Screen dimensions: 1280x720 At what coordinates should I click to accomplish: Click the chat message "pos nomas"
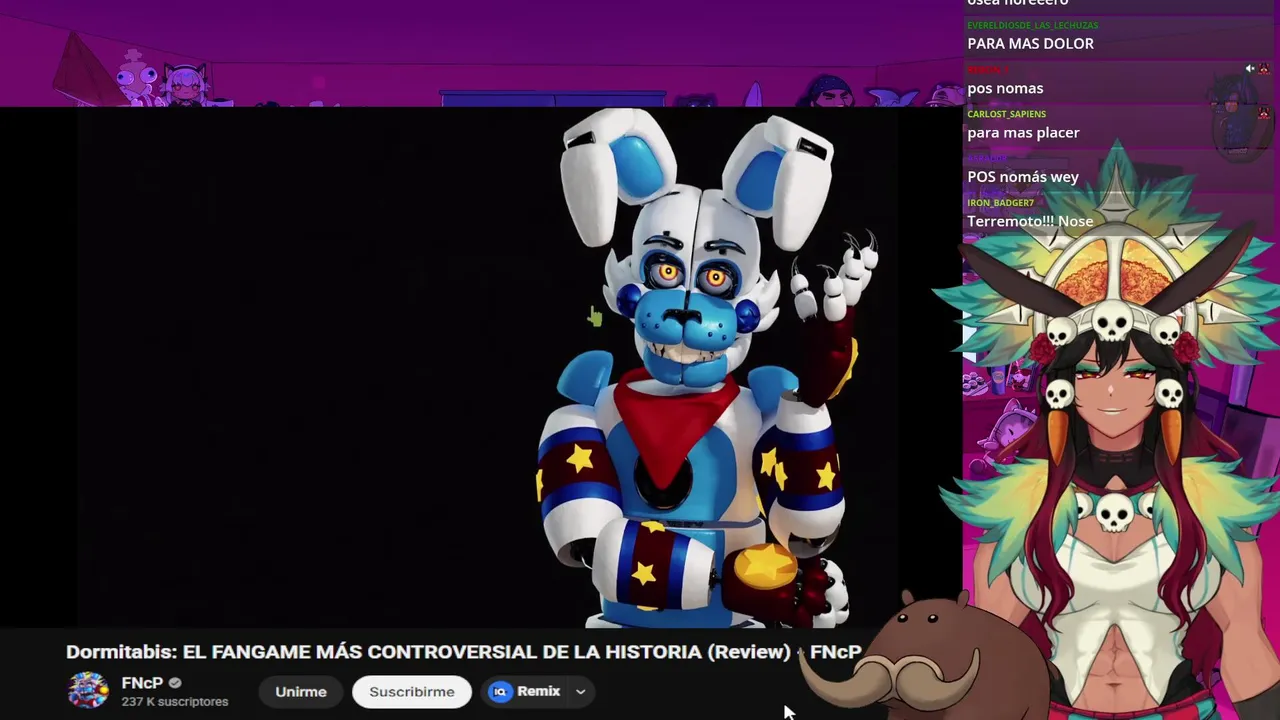coord(1005,88)
